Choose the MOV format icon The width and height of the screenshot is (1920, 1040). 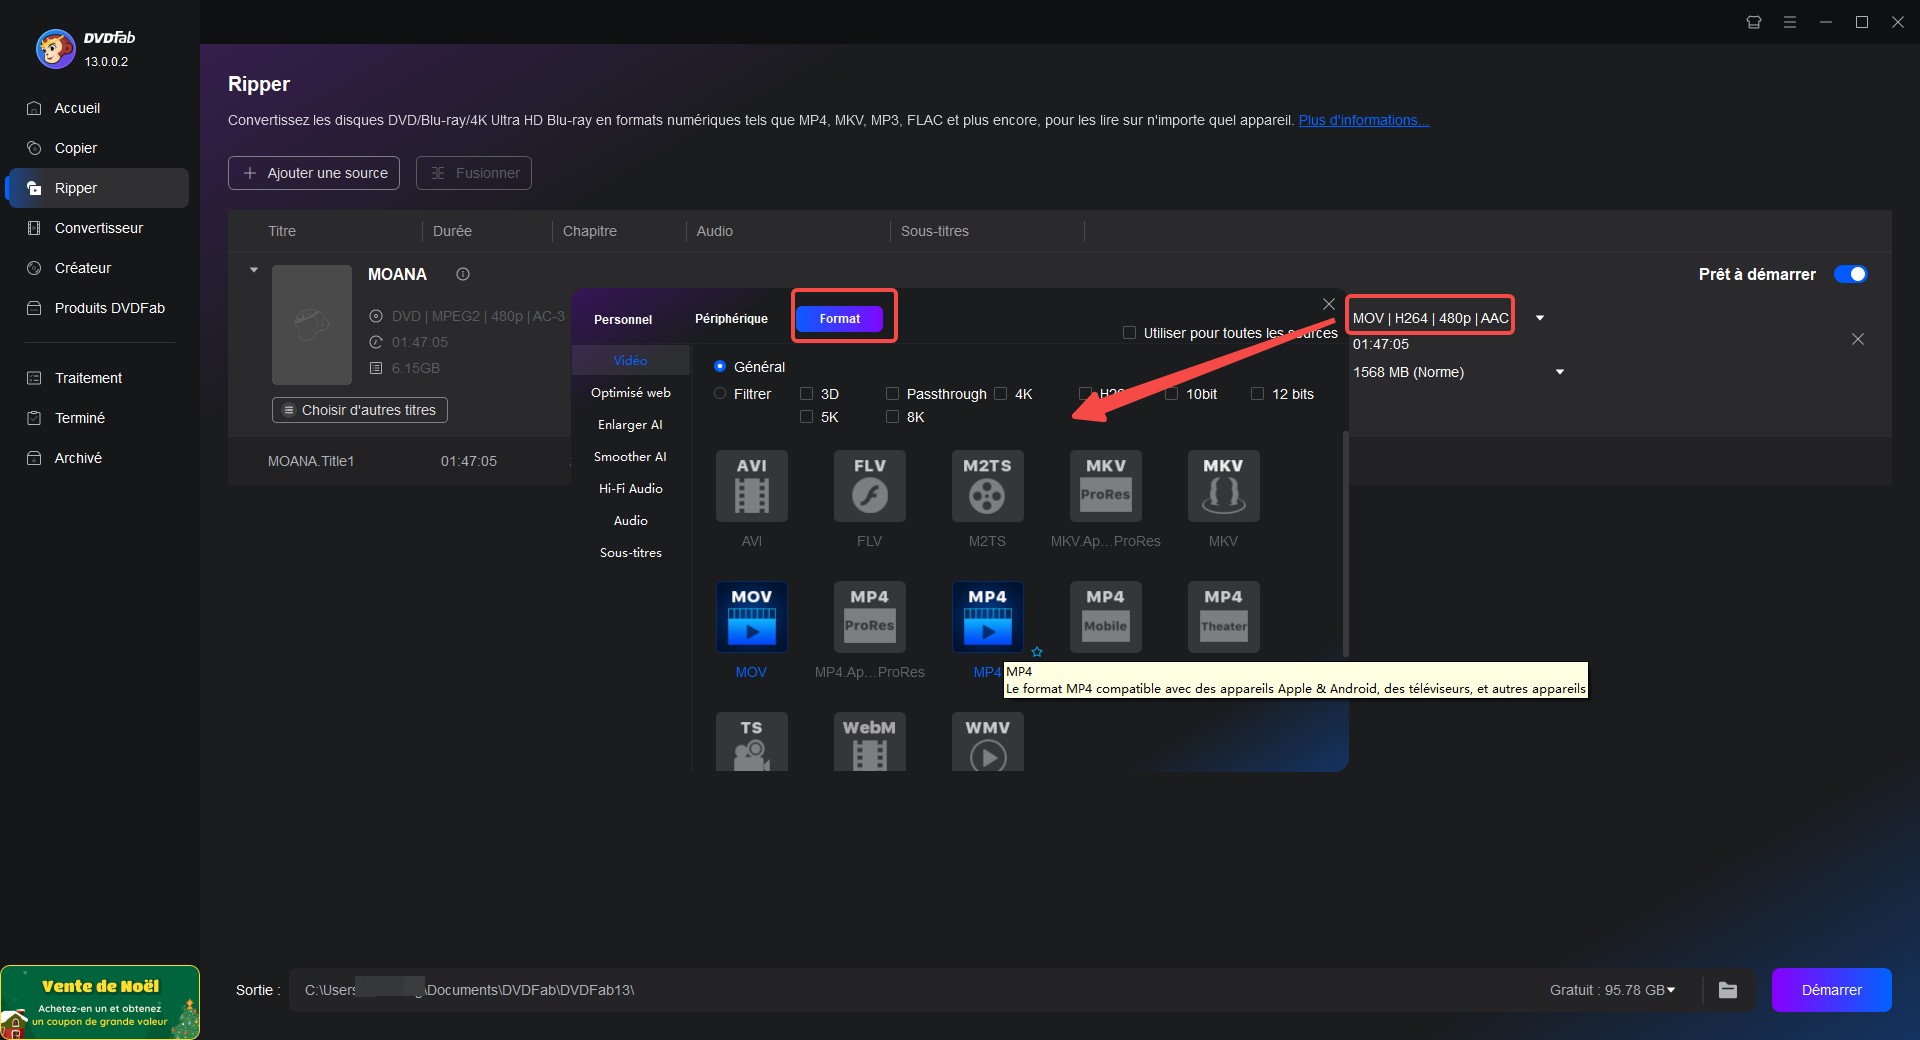click(751, 617)
